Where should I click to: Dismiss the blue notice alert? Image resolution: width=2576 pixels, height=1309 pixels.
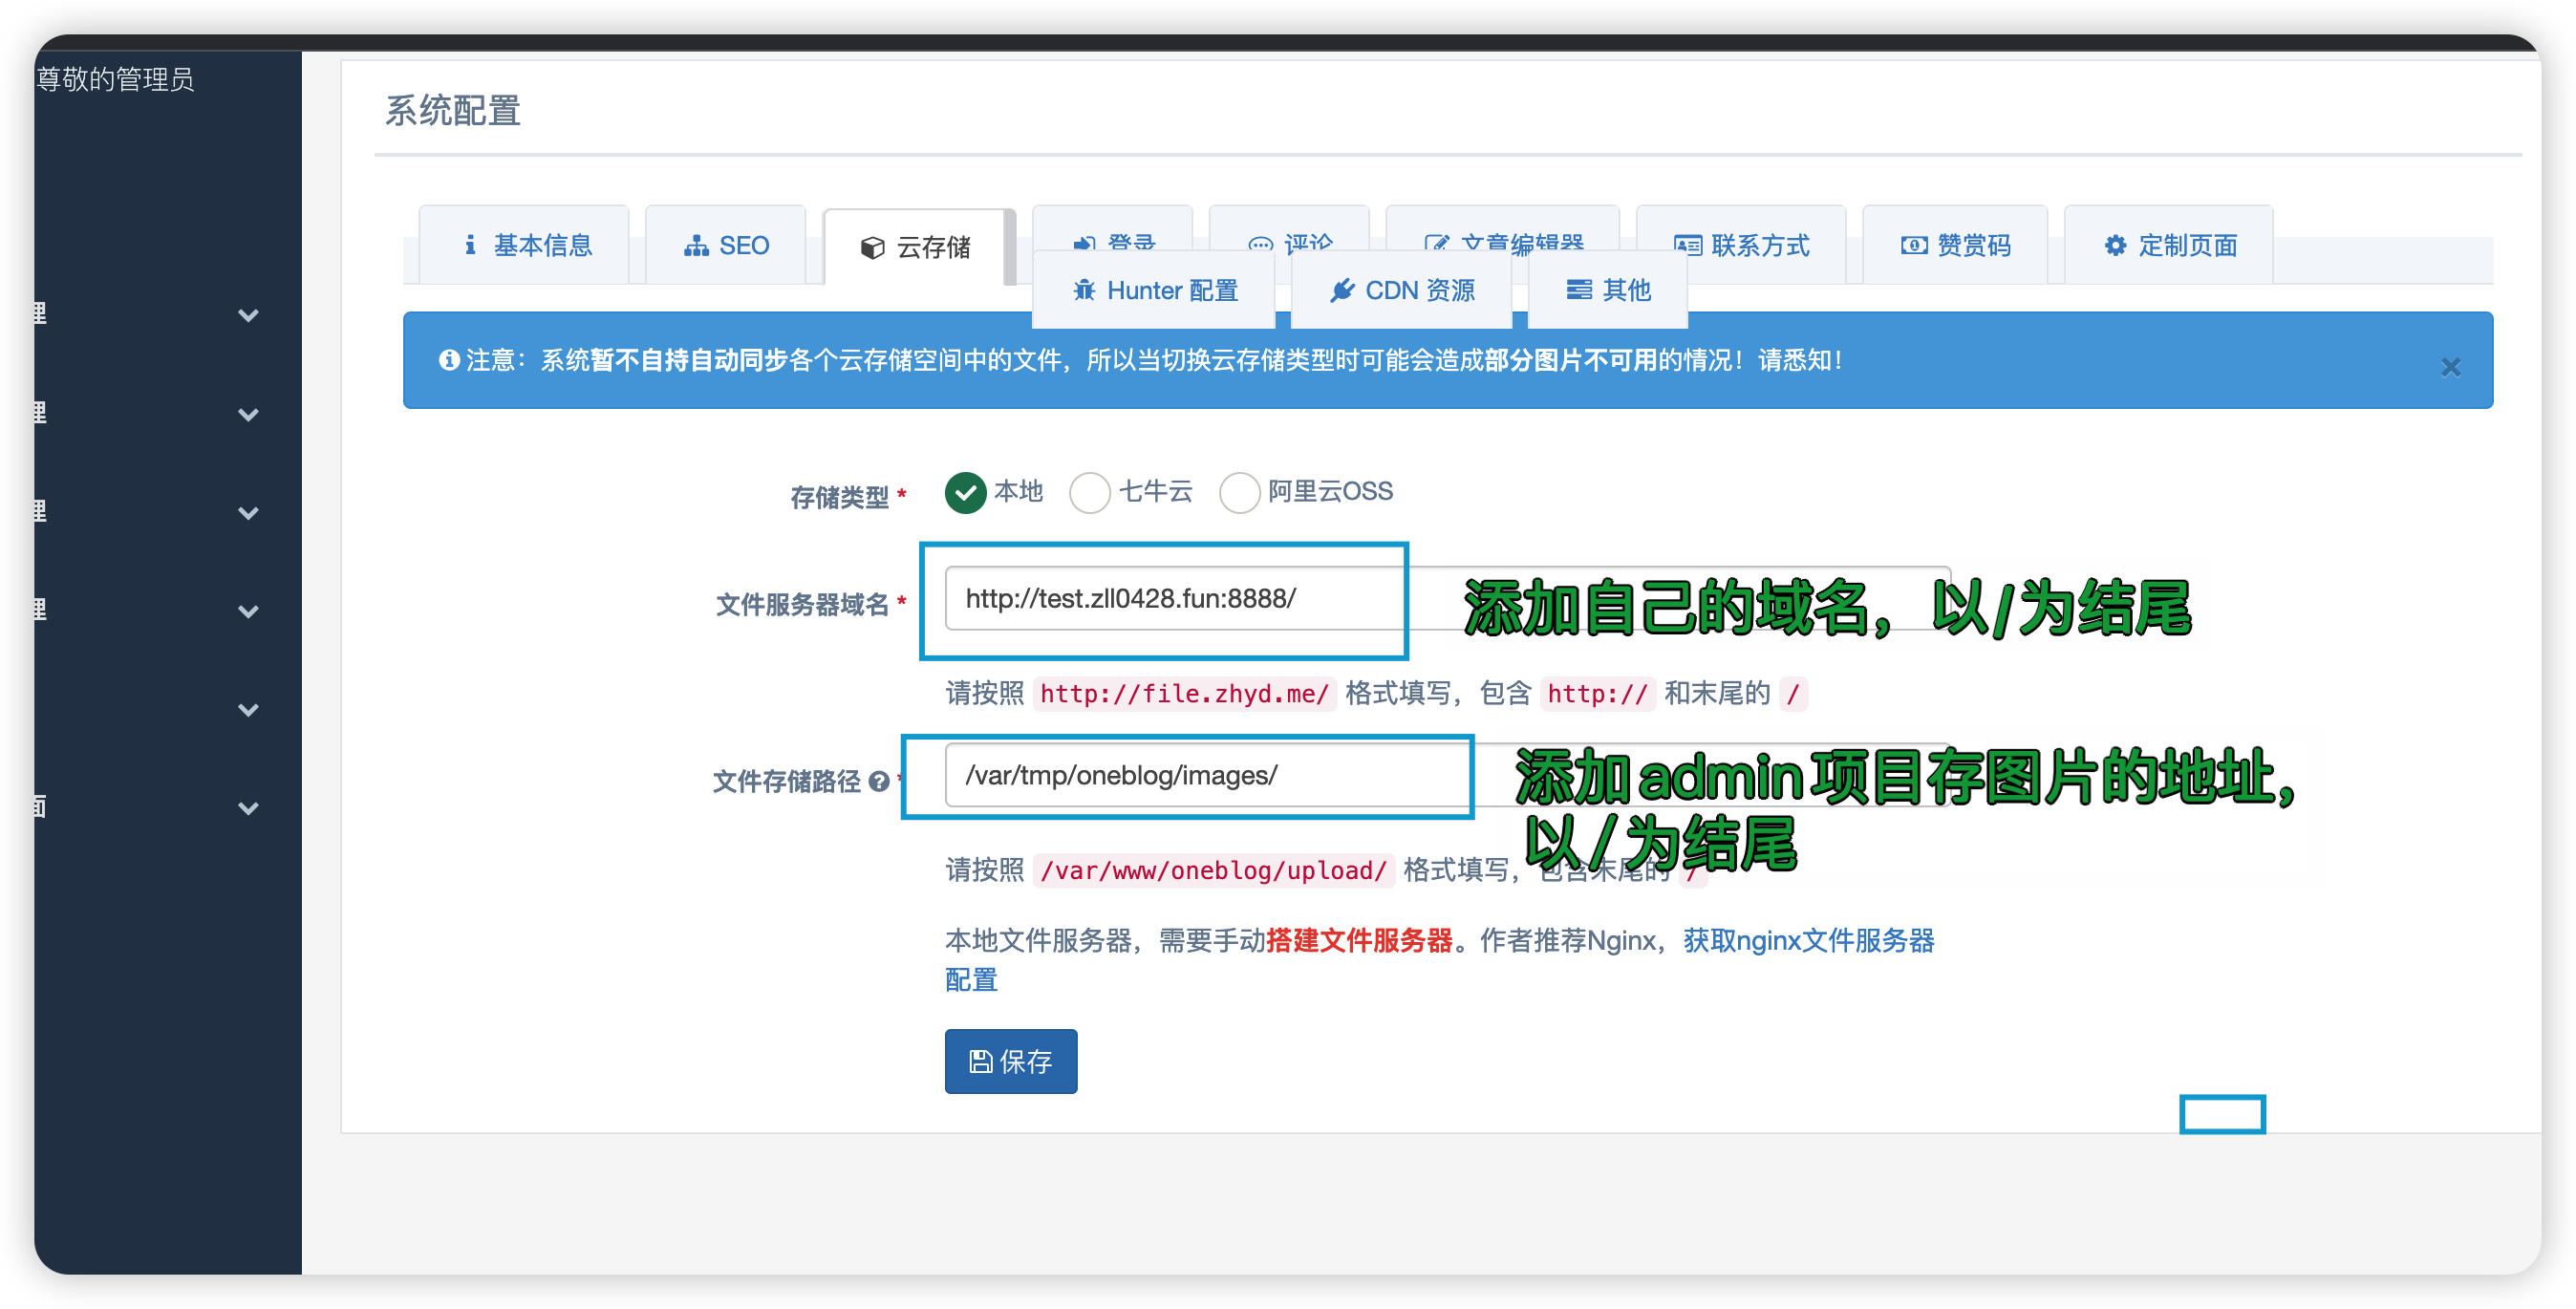[x=2450, y=367]
